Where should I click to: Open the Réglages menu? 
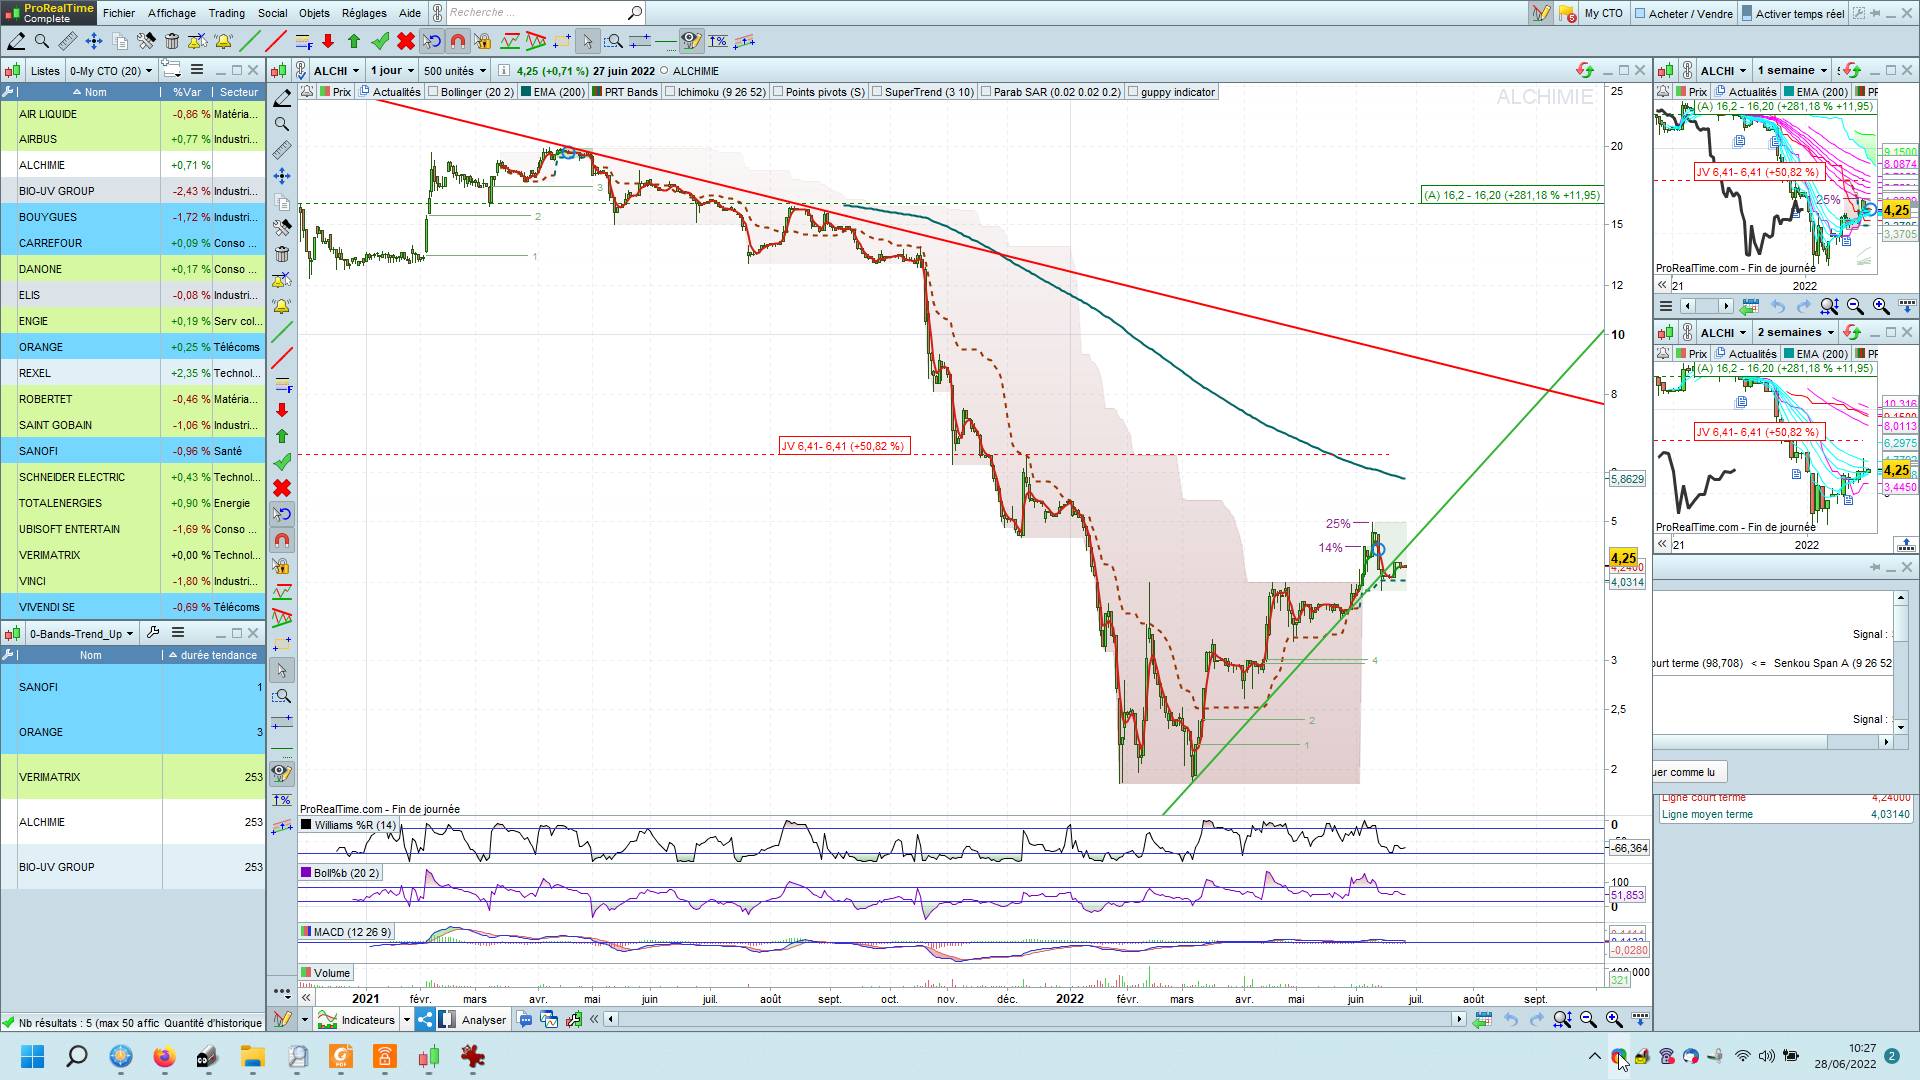tap(364, 13)
